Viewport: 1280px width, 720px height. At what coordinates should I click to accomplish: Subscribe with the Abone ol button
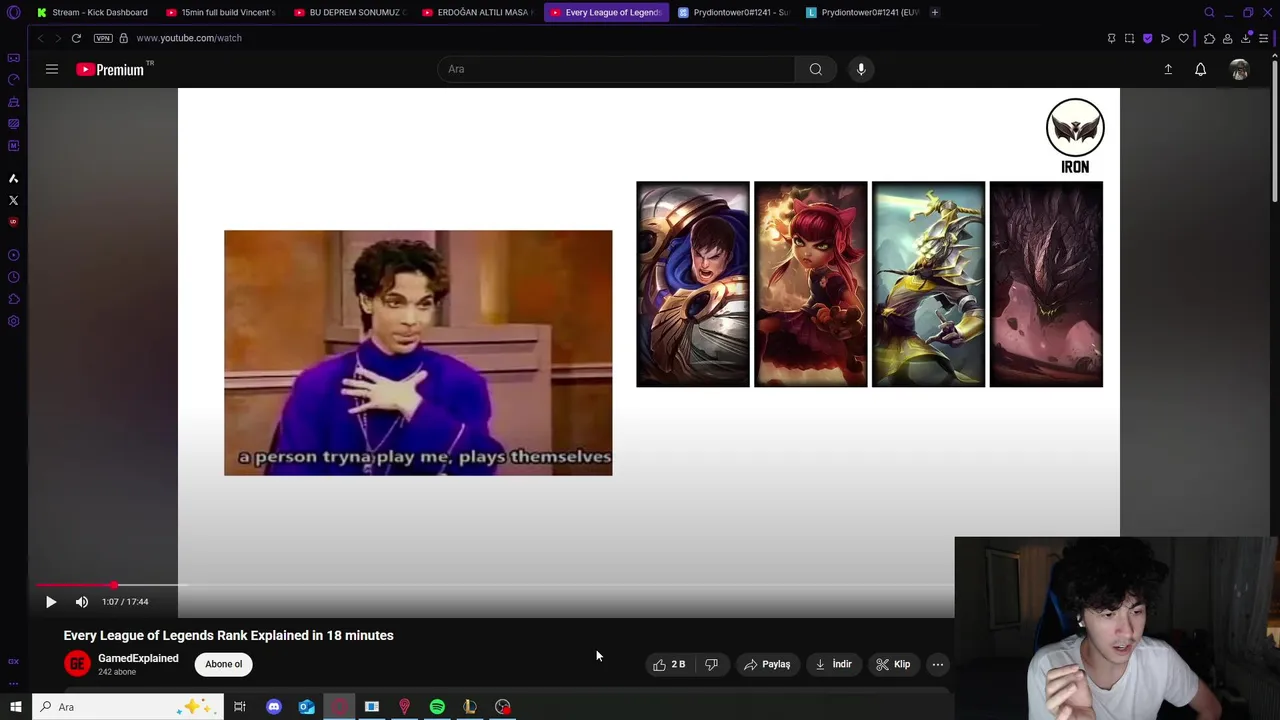[224, 664]
